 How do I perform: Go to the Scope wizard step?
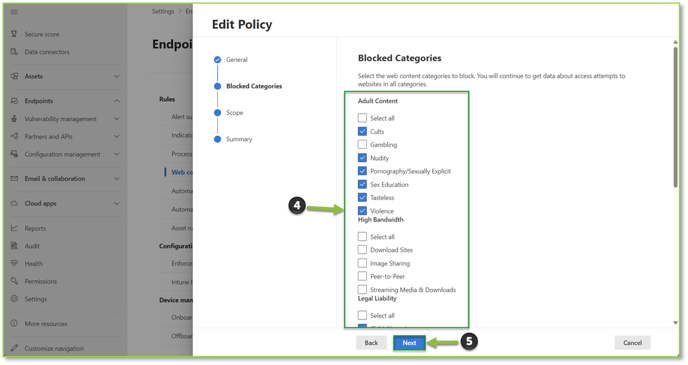coord(234,113)
